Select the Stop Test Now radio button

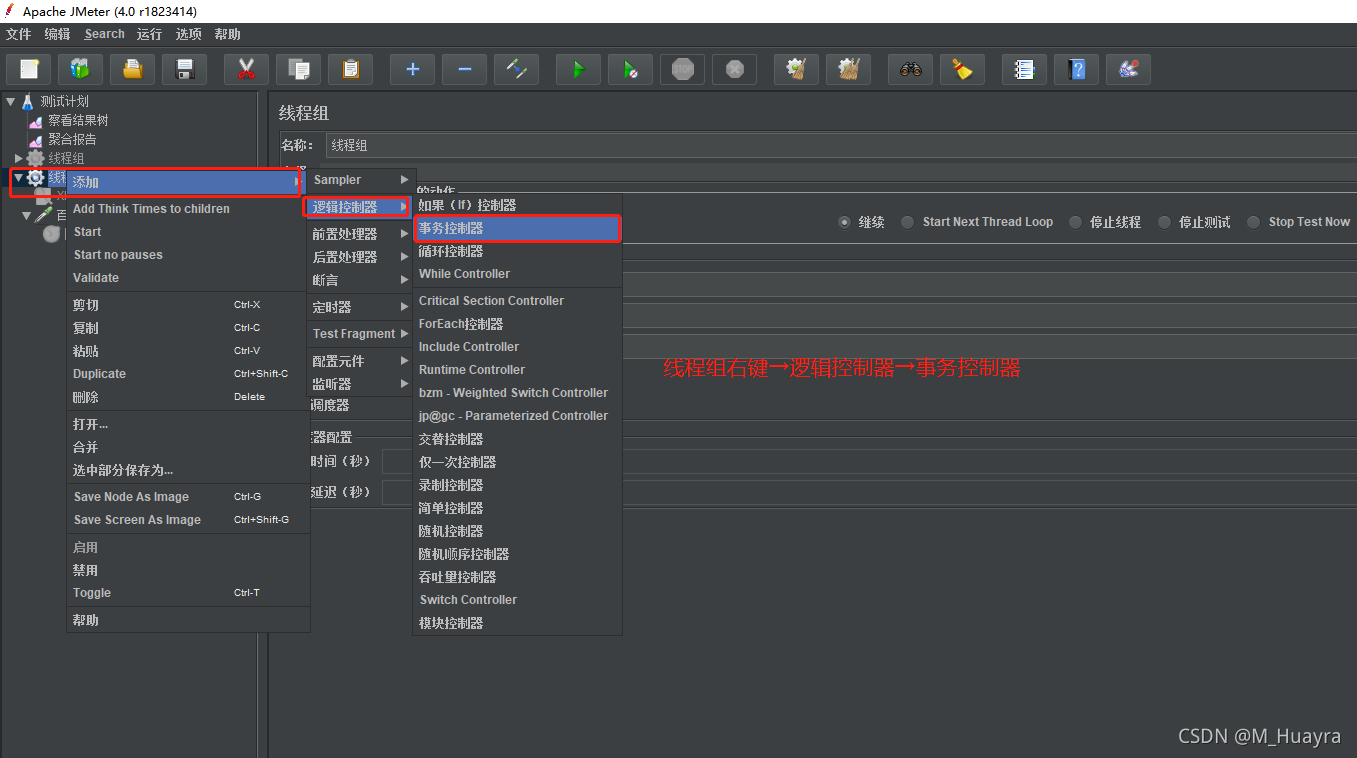pyautogui.click(x=1254, y=222)
